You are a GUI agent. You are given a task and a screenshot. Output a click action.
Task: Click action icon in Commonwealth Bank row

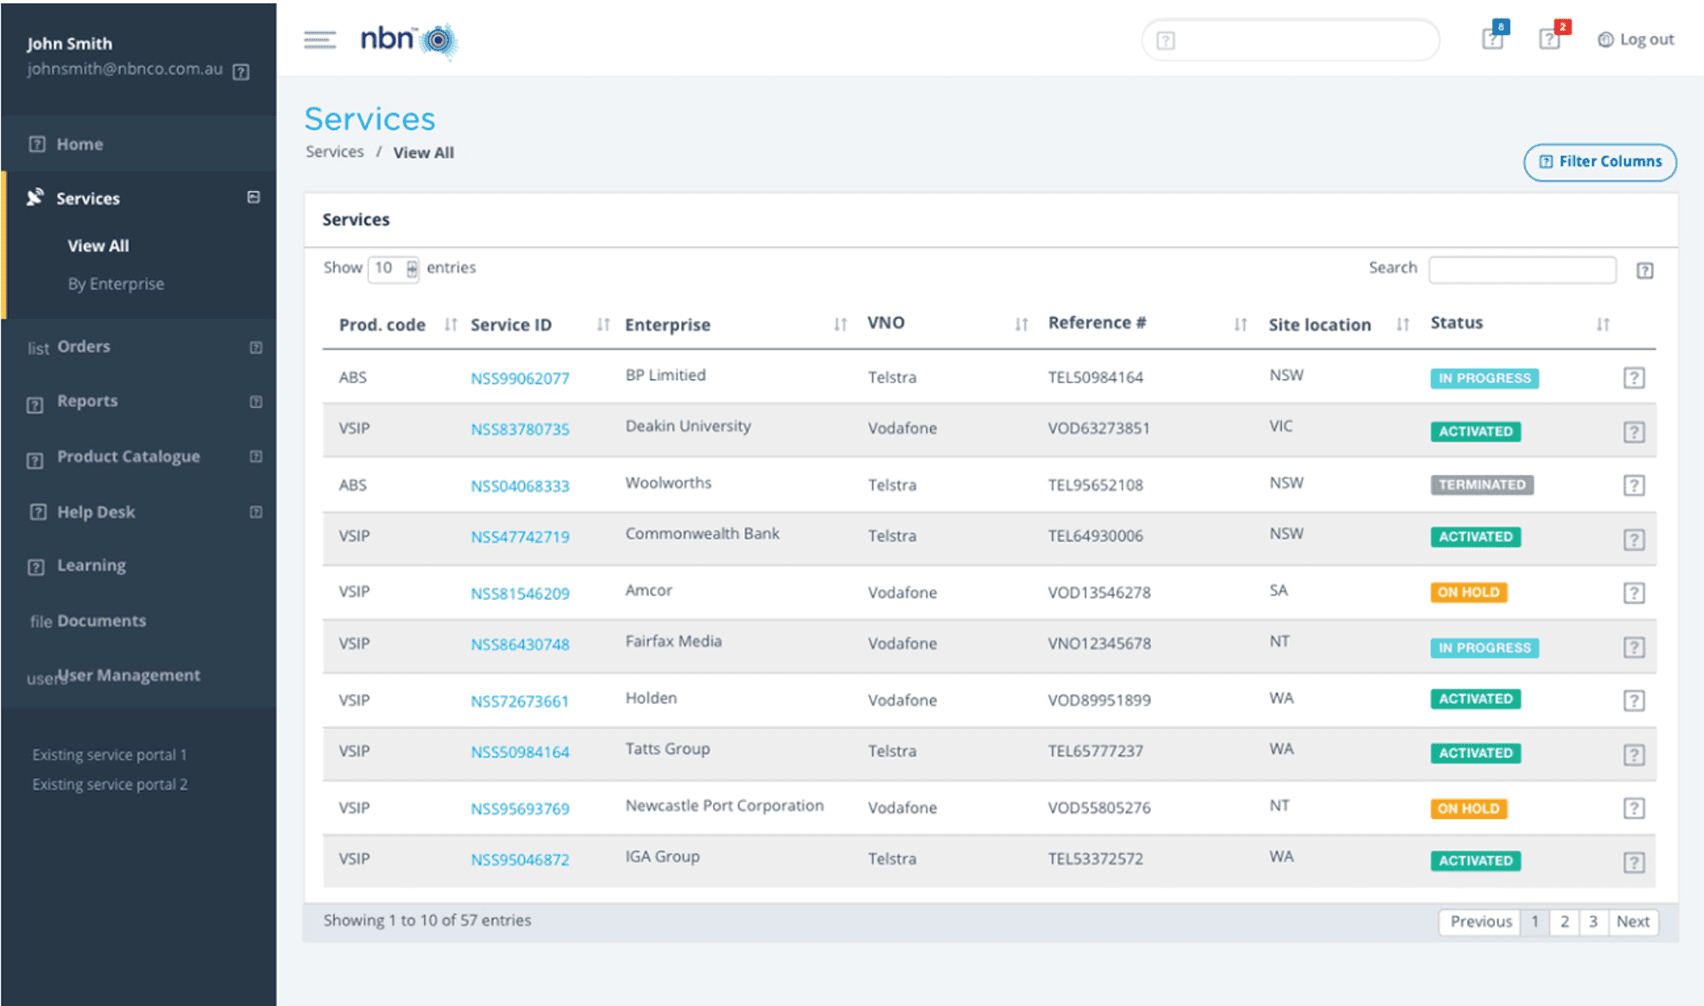point(1634,540)
